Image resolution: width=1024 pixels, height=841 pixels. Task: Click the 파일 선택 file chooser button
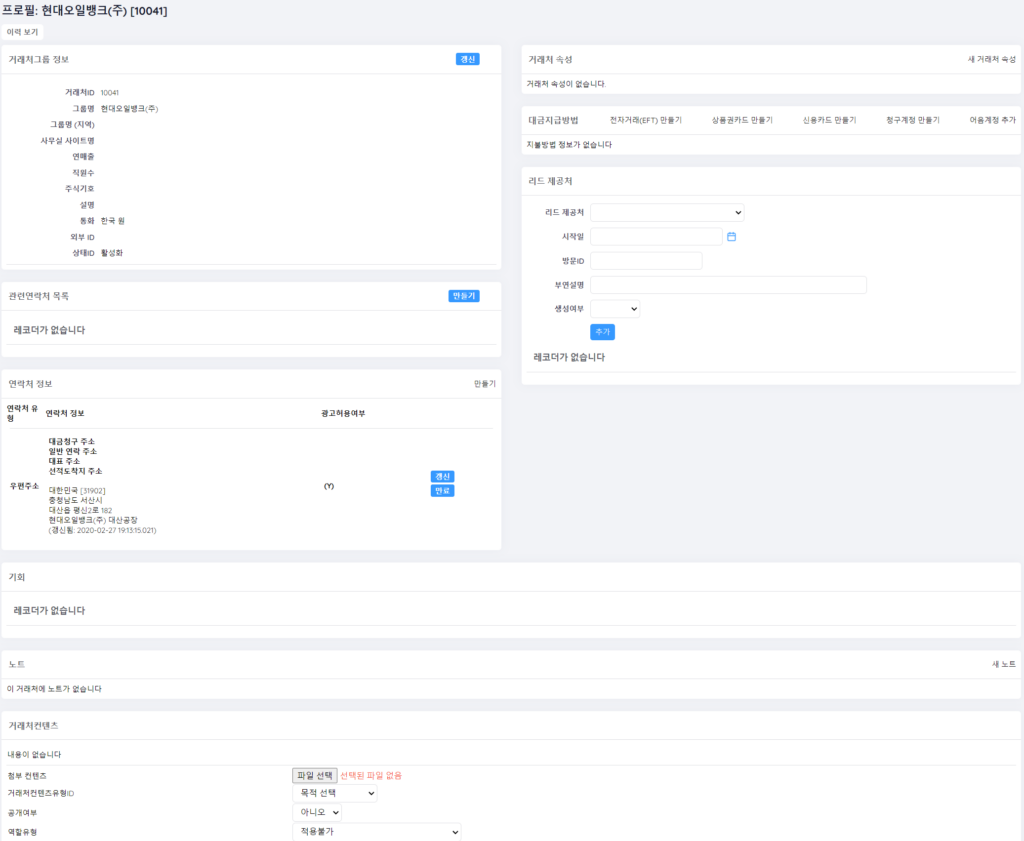pos(314,775)
